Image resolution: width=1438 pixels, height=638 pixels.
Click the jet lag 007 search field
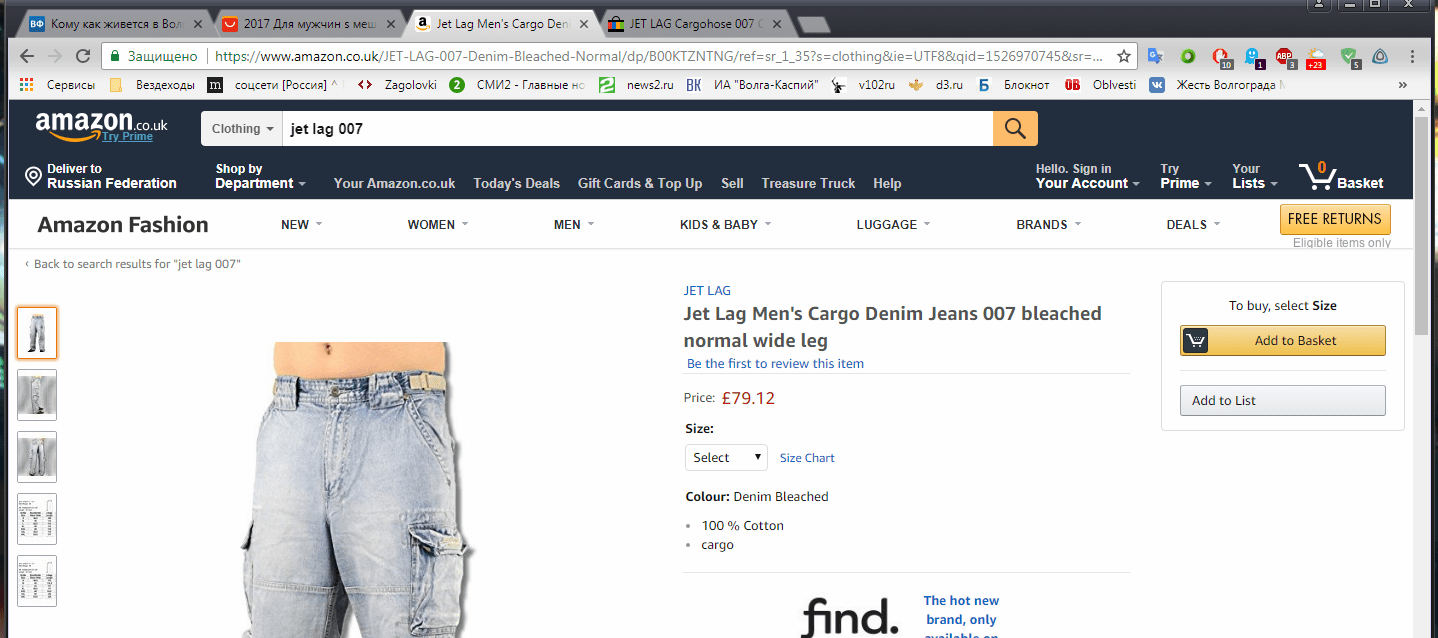637,128
